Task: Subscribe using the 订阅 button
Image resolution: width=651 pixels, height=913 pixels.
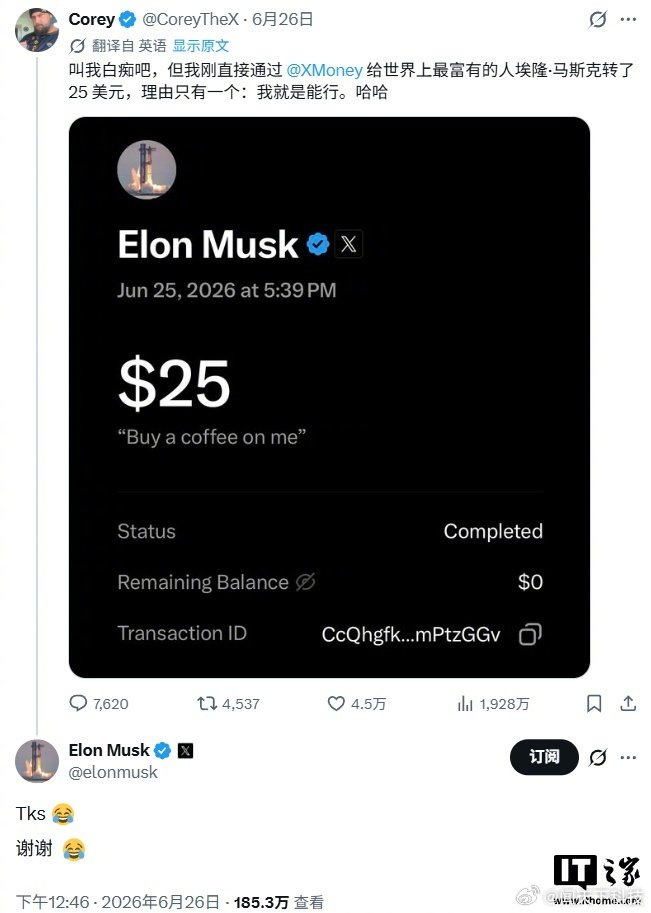Action: tap(544, 757)
